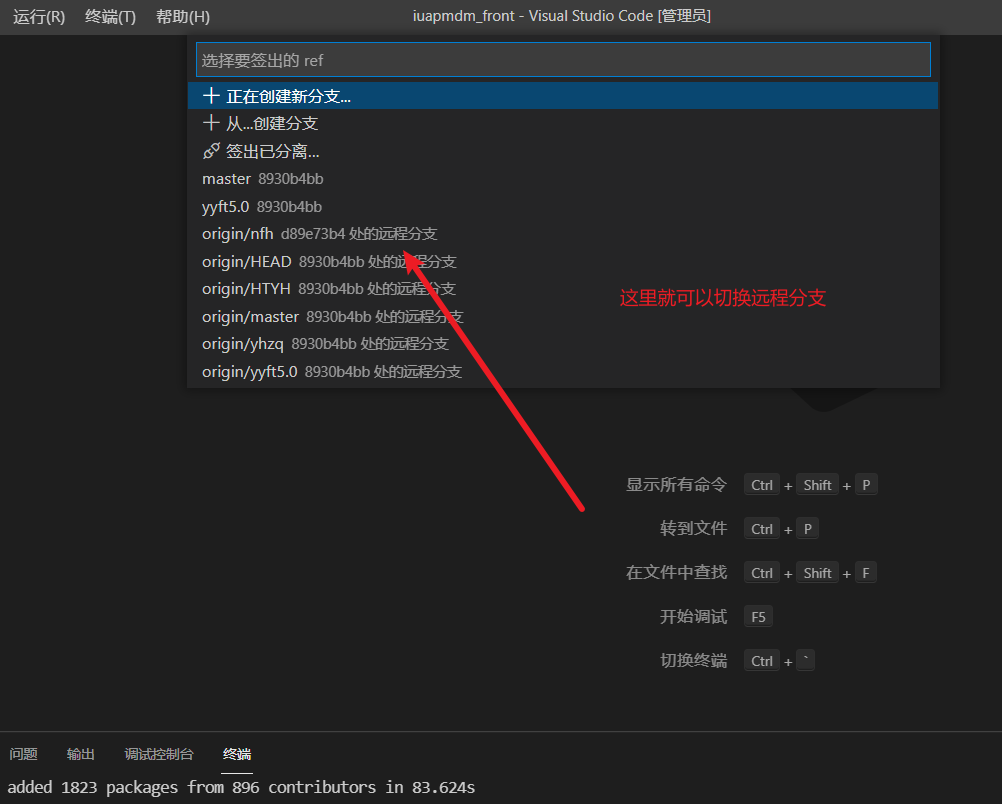The height and width of the screenshot is (804, 1002).
Task: Check out local yyft5.0 branch
Action: [563, 206]
